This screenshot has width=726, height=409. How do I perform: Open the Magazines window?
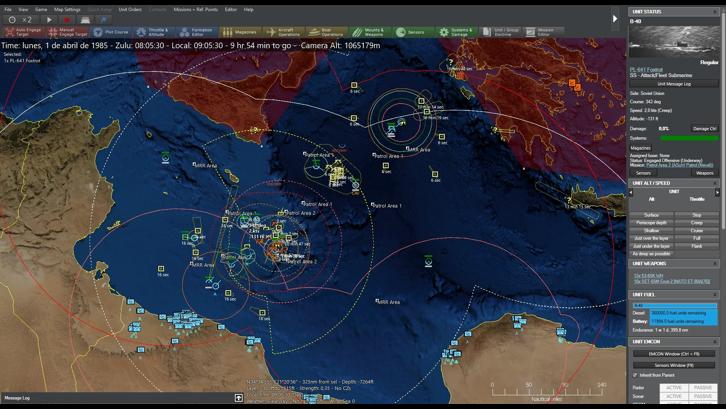(x=240, y=32)
